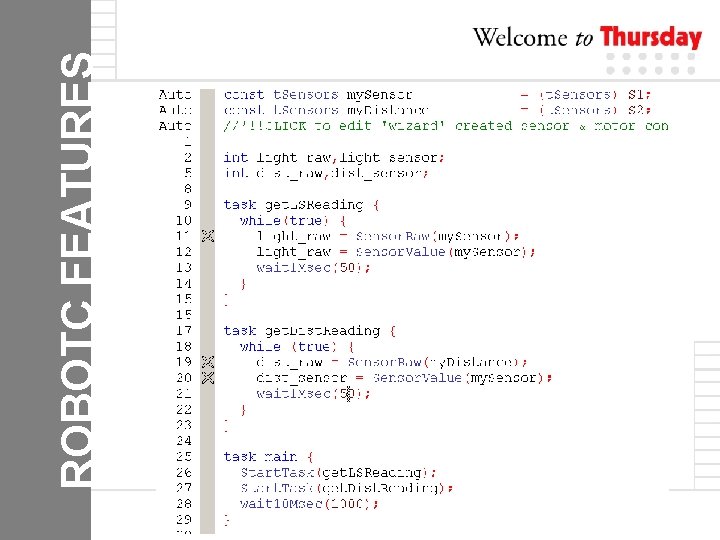Click breakpoint marker on line 20
Viewport: 720px width, 540px height.
pos(208,377)
